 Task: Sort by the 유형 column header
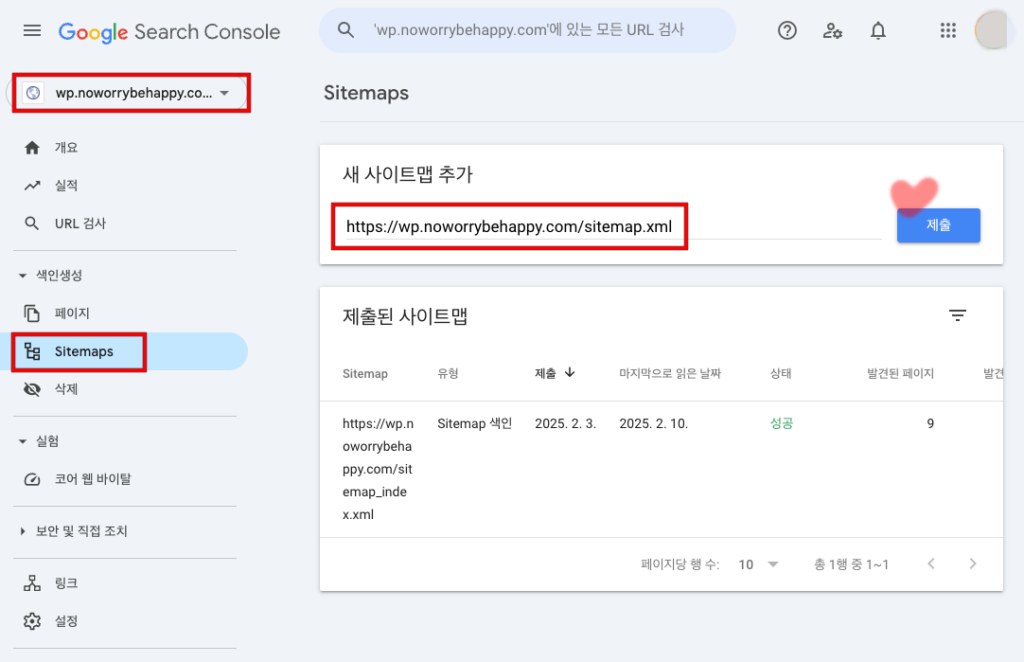(448, 373)
